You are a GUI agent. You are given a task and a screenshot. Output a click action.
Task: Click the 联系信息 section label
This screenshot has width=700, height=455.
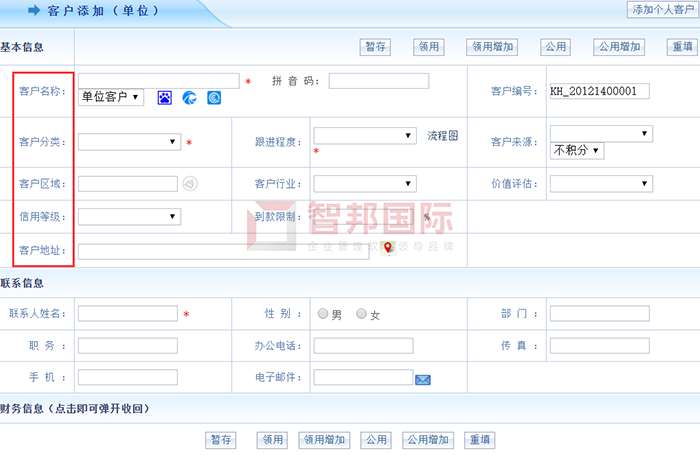22,283
